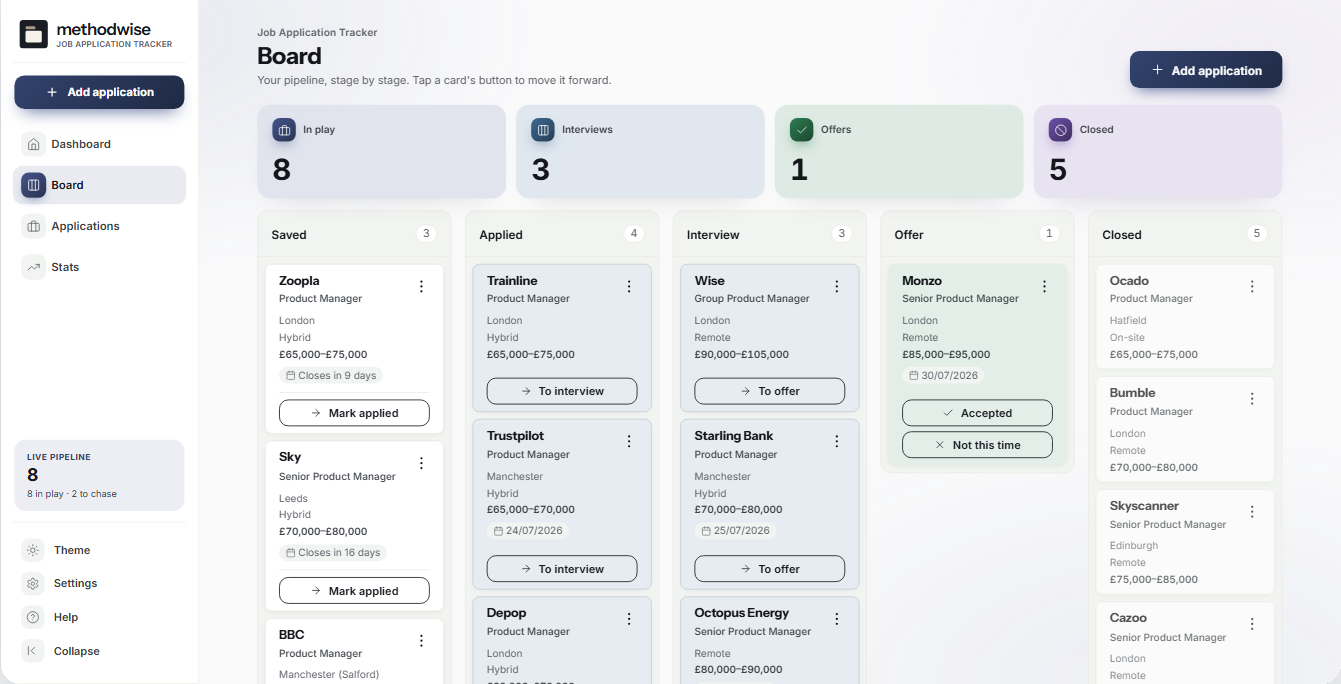Mark Sky application as applied

coord(354,591)
